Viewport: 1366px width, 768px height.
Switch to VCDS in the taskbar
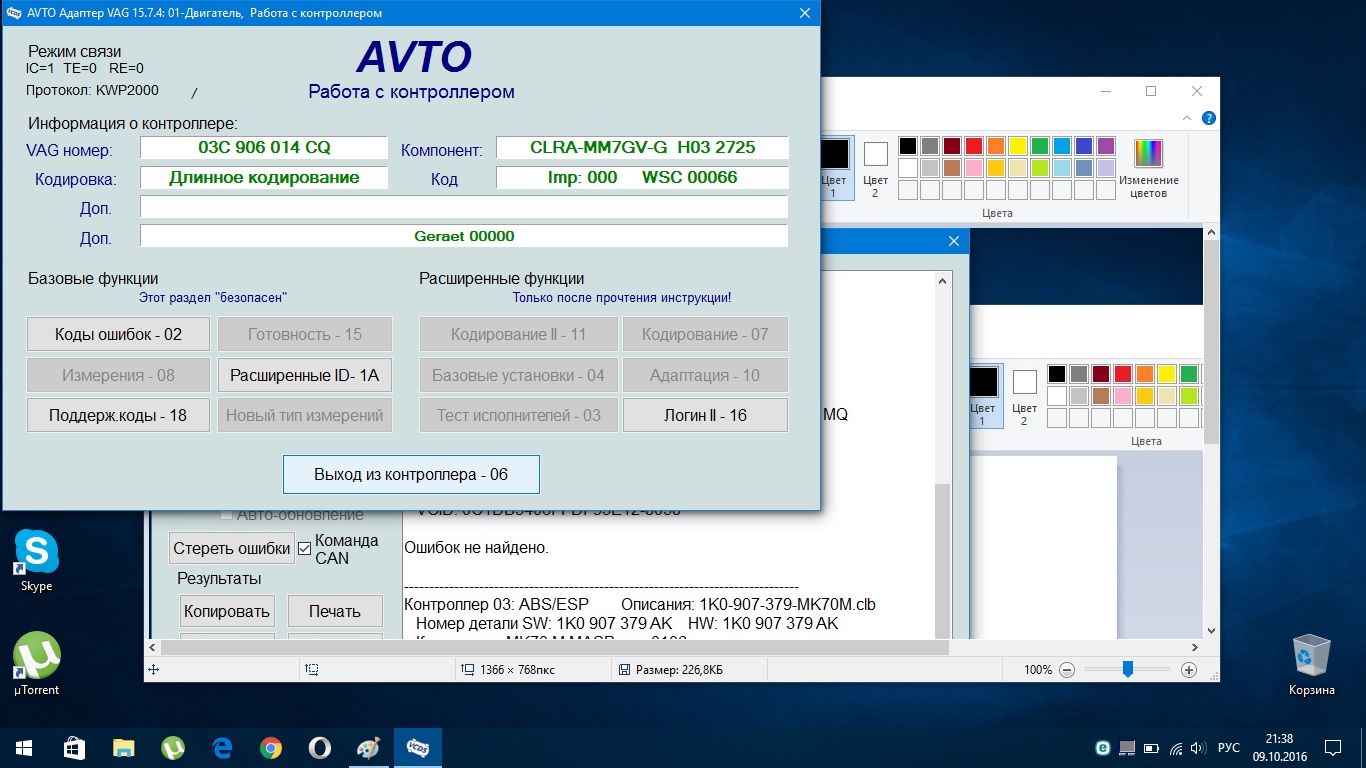click(x=417, y=748)
